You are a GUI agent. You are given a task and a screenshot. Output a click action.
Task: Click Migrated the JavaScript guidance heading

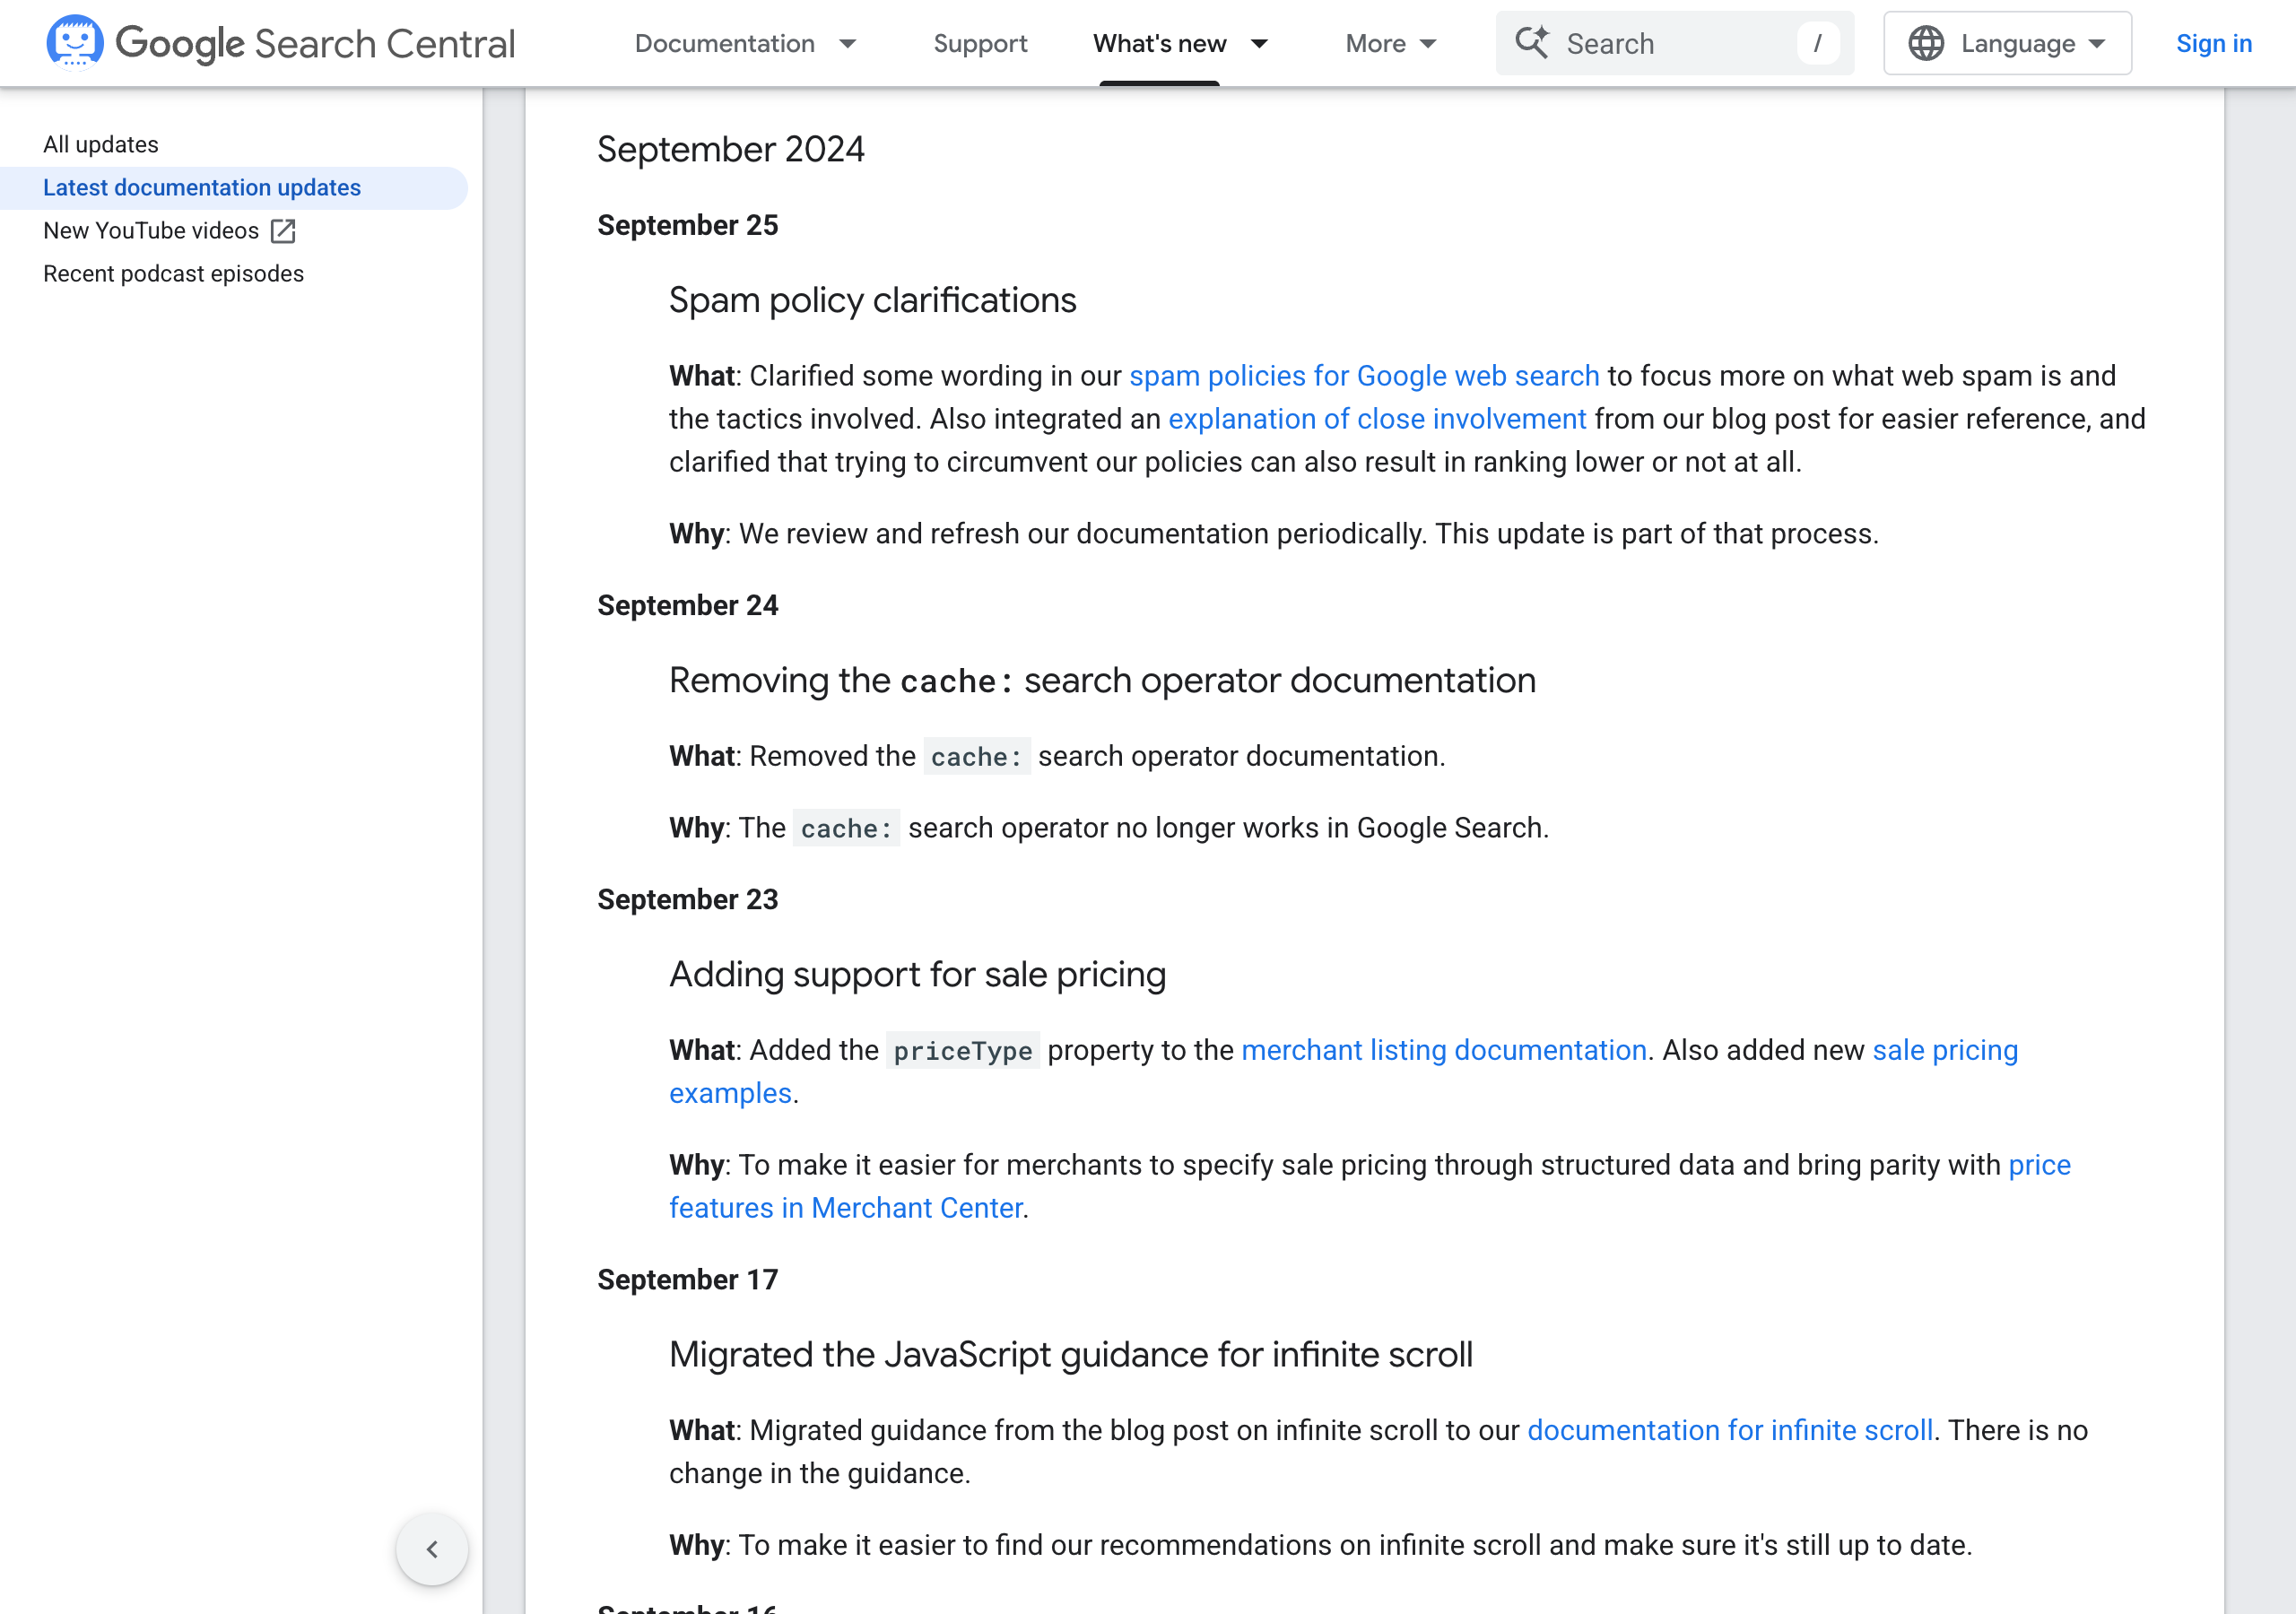click(x=1070, y=1354)
